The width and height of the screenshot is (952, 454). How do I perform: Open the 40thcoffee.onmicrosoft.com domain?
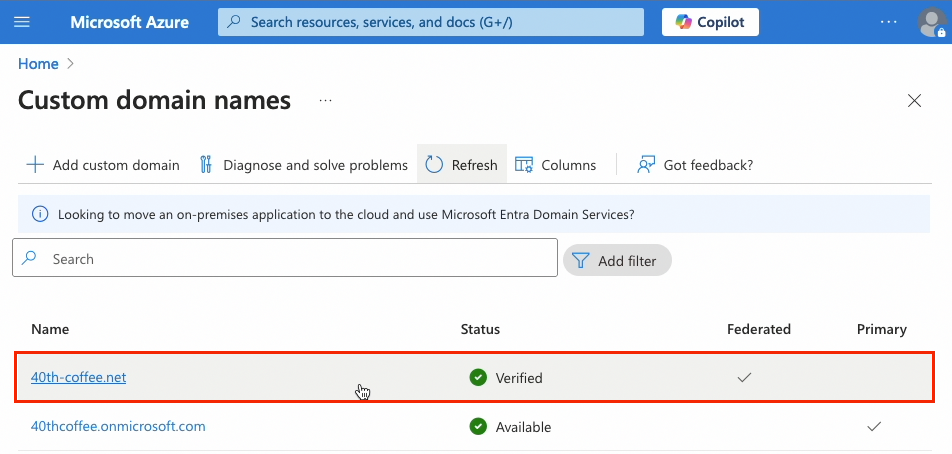pos(118,426)
